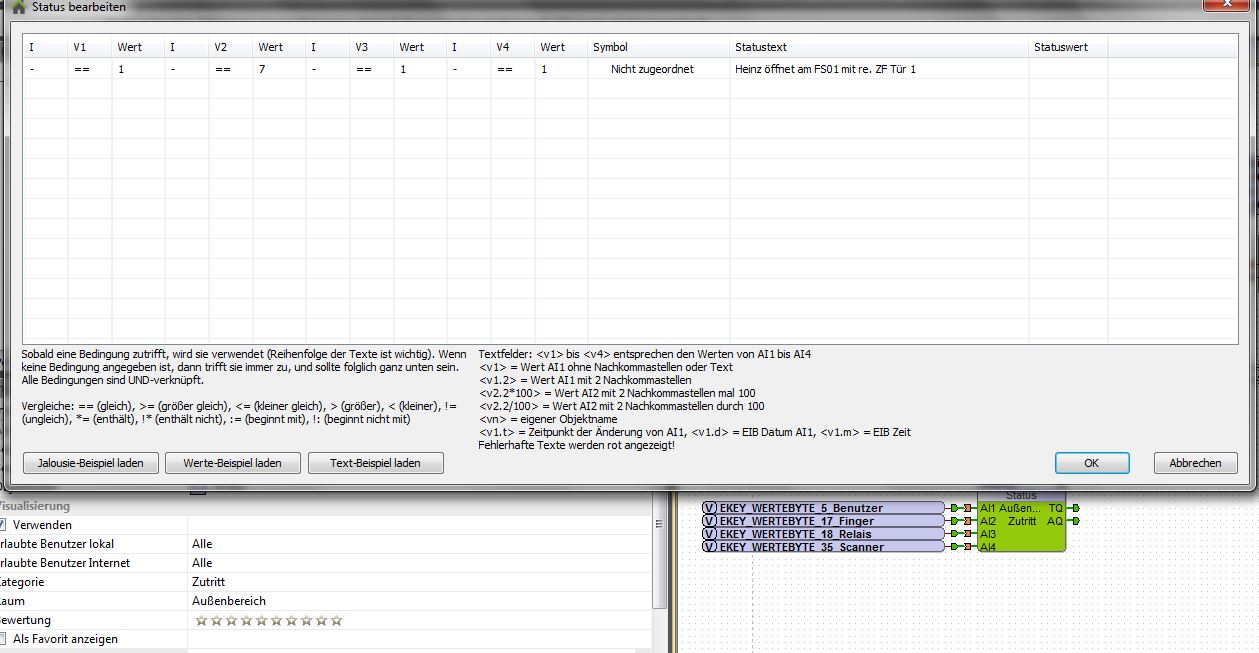Image resolution: width=1259 pixels, height=653 pixels.
Task: Click the empty Statuswert cell in first row
Action: tap(1068, 69)
